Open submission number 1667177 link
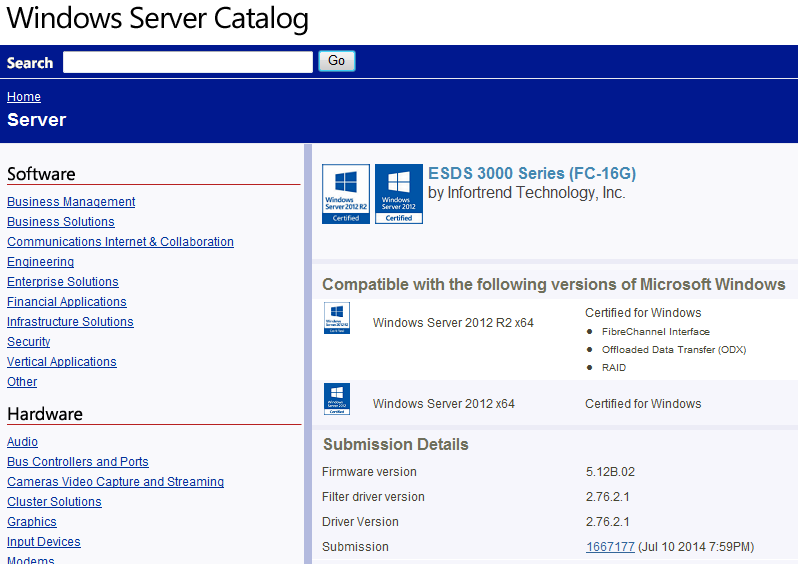Screen dimensions: 798x564 (x=610, y=547)
